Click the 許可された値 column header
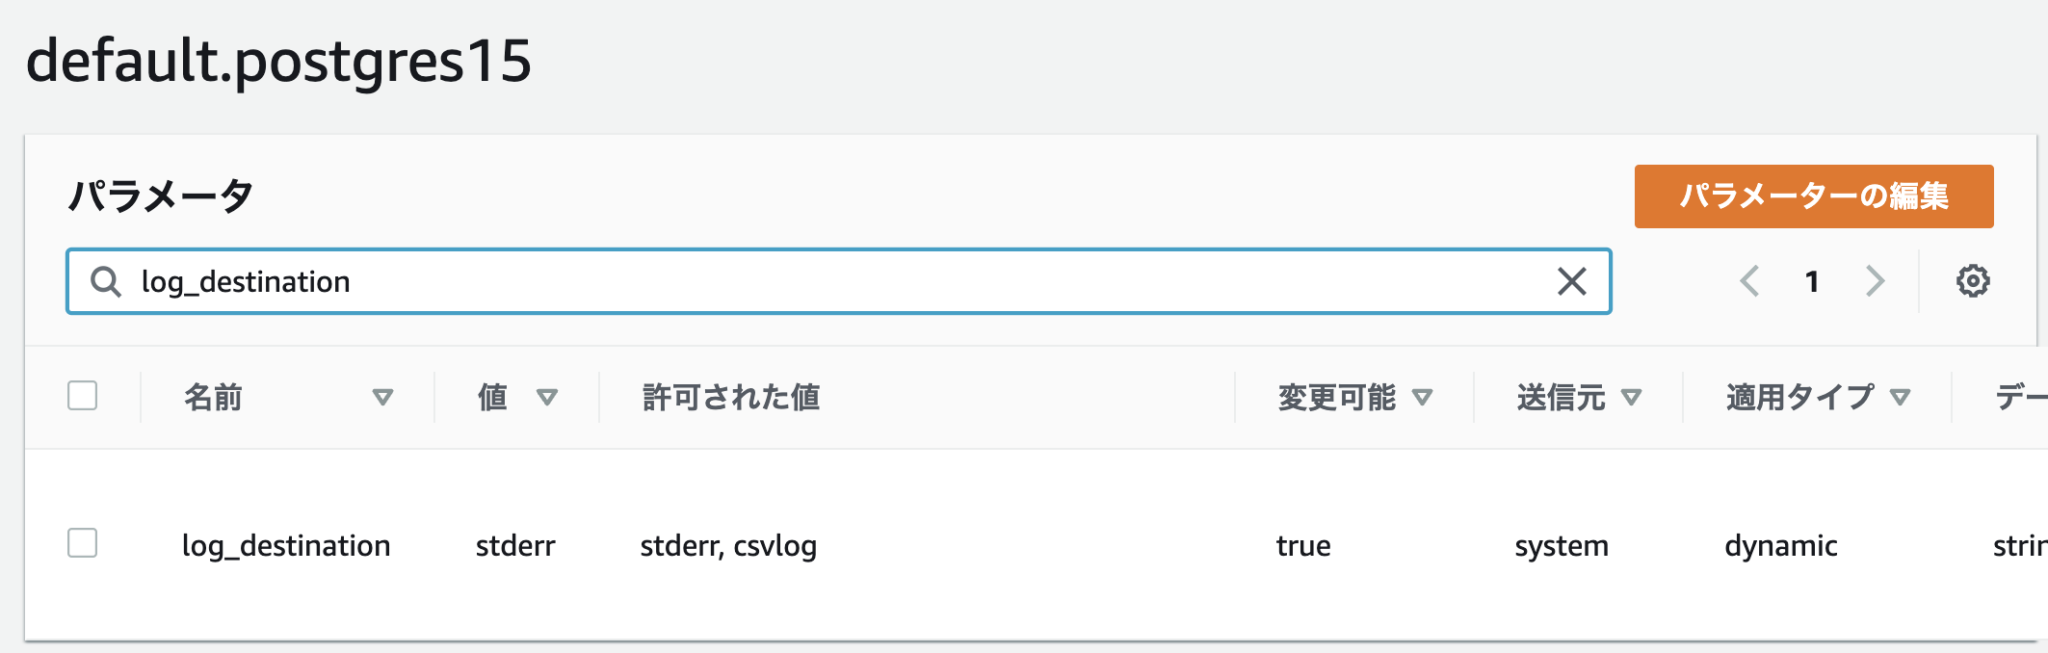 tap(730, 397)
